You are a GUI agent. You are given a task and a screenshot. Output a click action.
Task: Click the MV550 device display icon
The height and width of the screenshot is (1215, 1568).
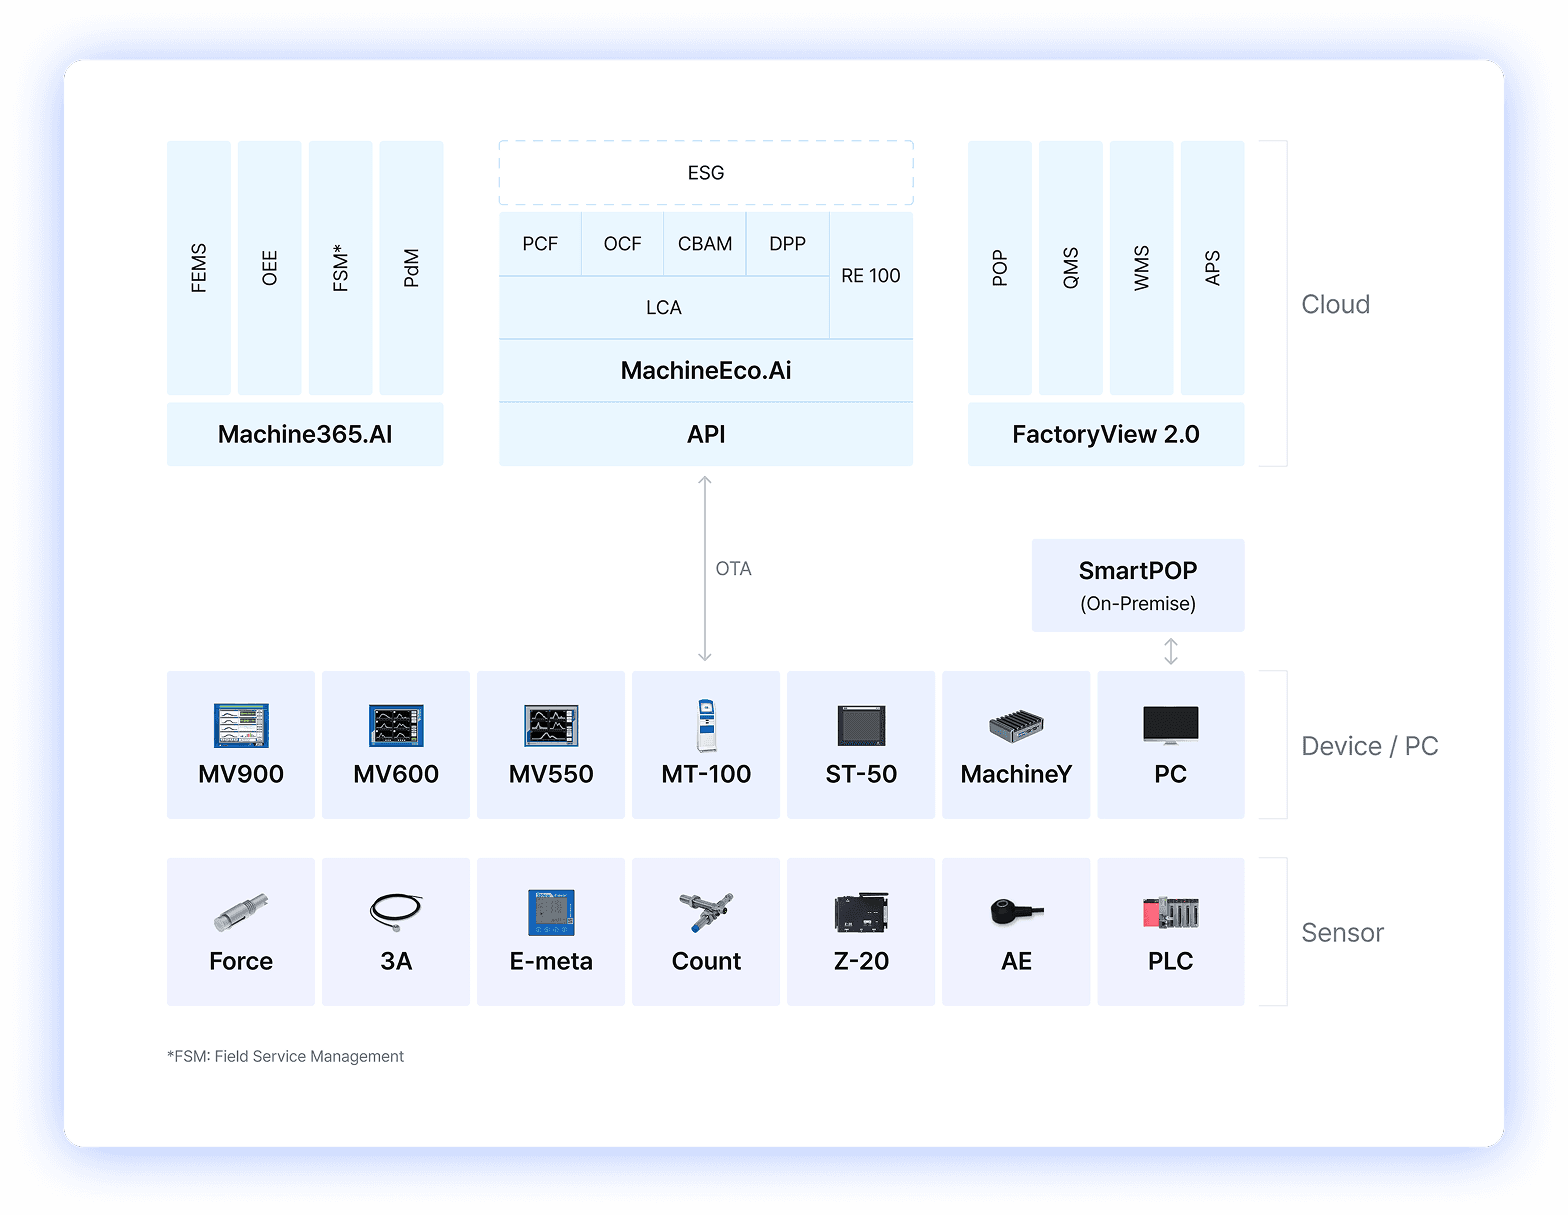551,725
